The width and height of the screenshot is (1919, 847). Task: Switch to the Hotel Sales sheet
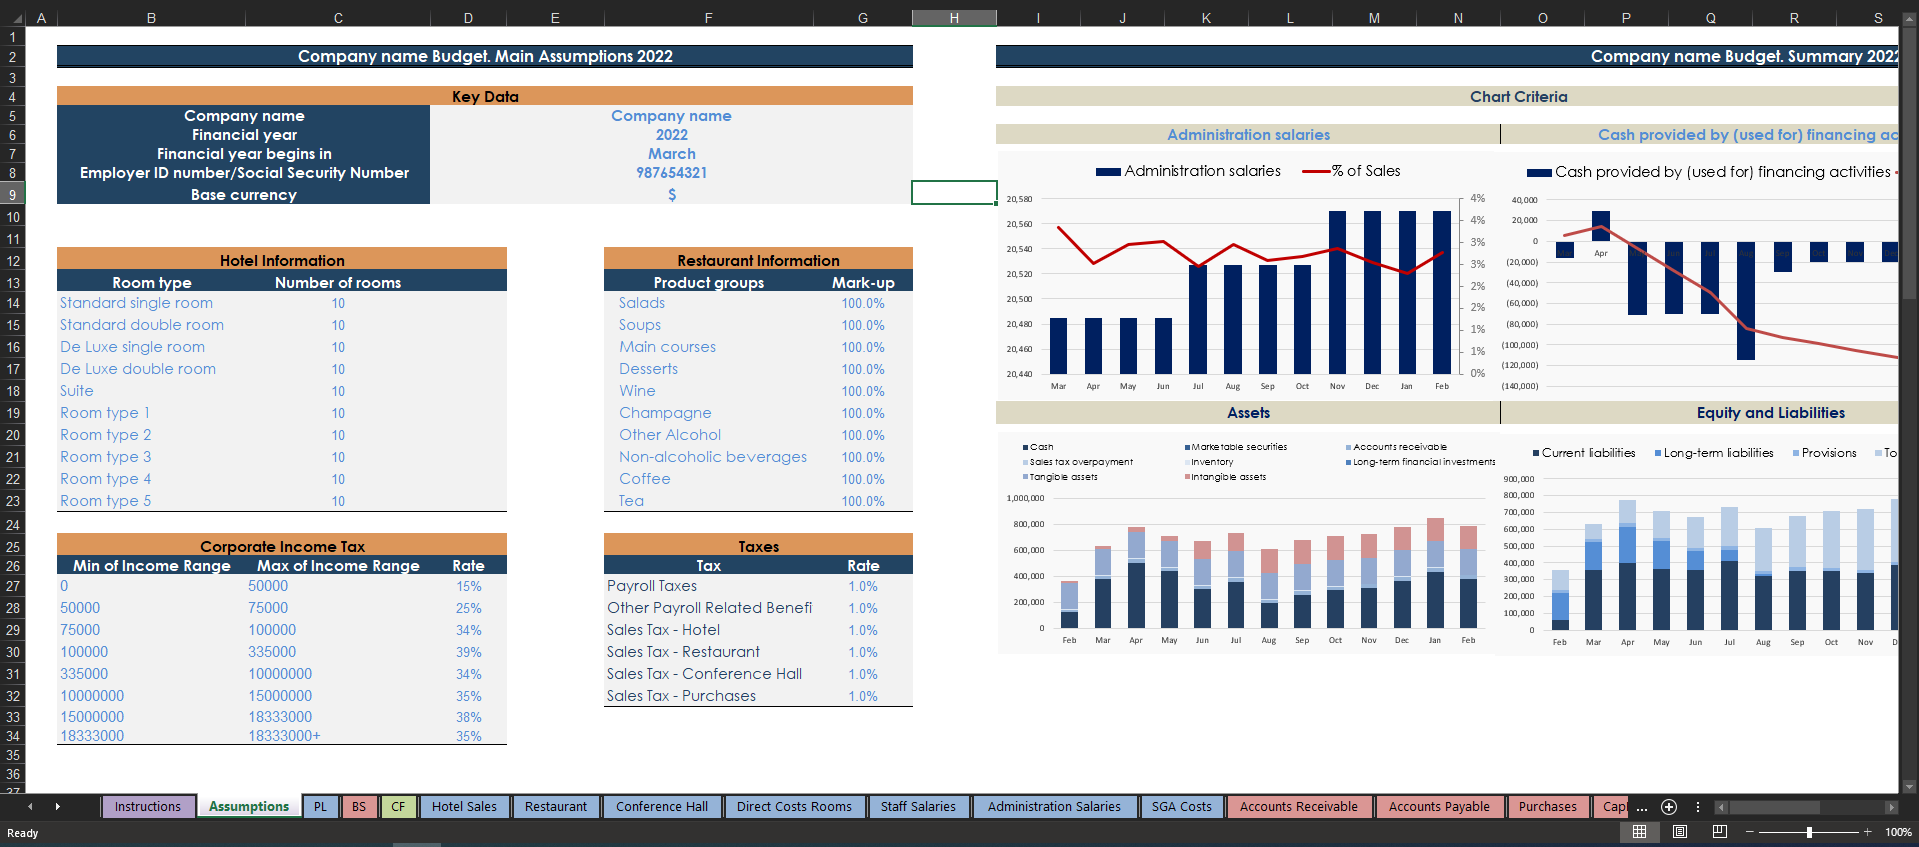coord(464,807)
